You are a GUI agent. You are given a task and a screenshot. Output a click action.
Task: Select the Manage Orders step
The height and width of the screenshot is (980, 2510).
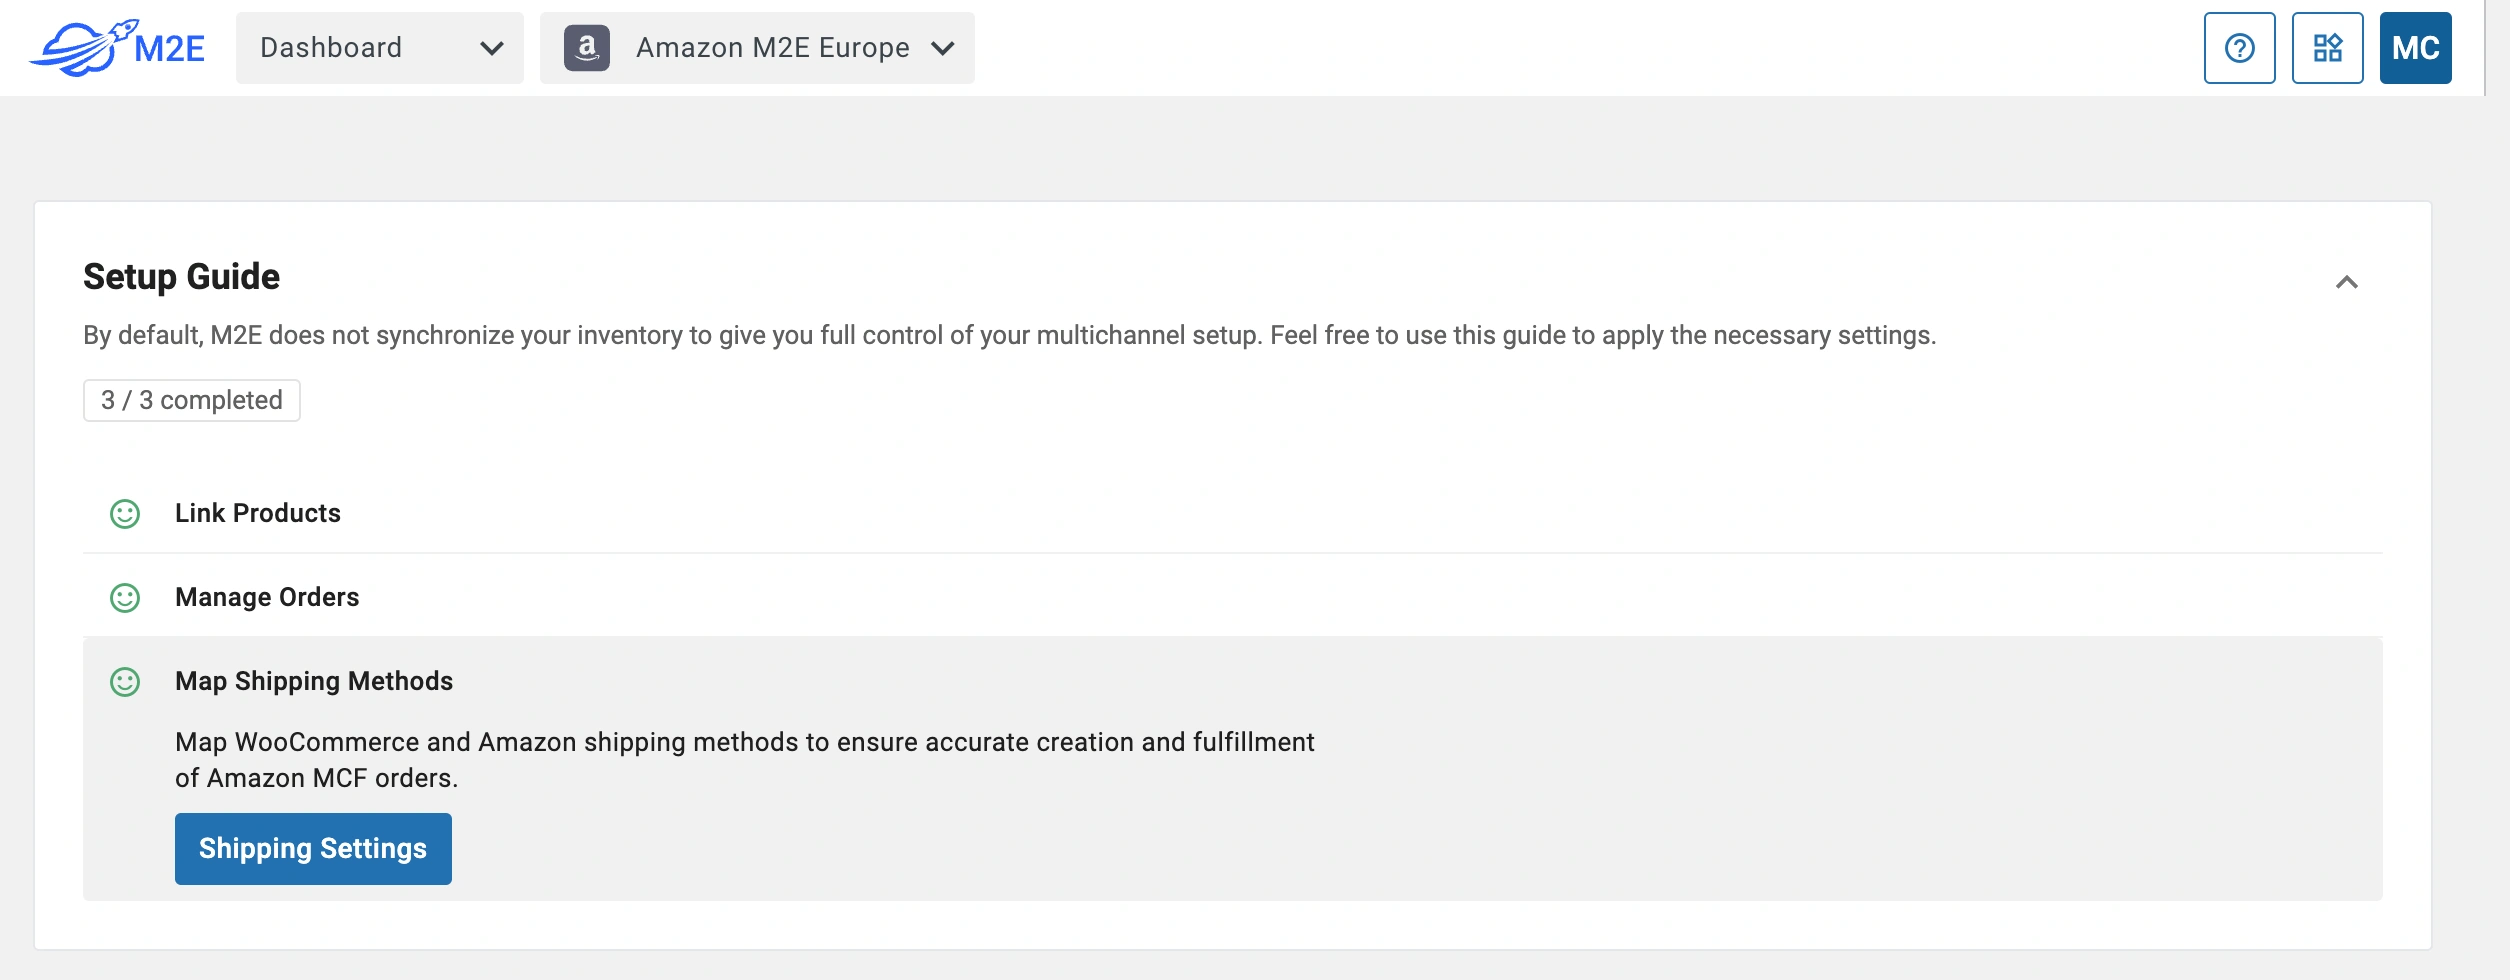click(x=267, y=598)
